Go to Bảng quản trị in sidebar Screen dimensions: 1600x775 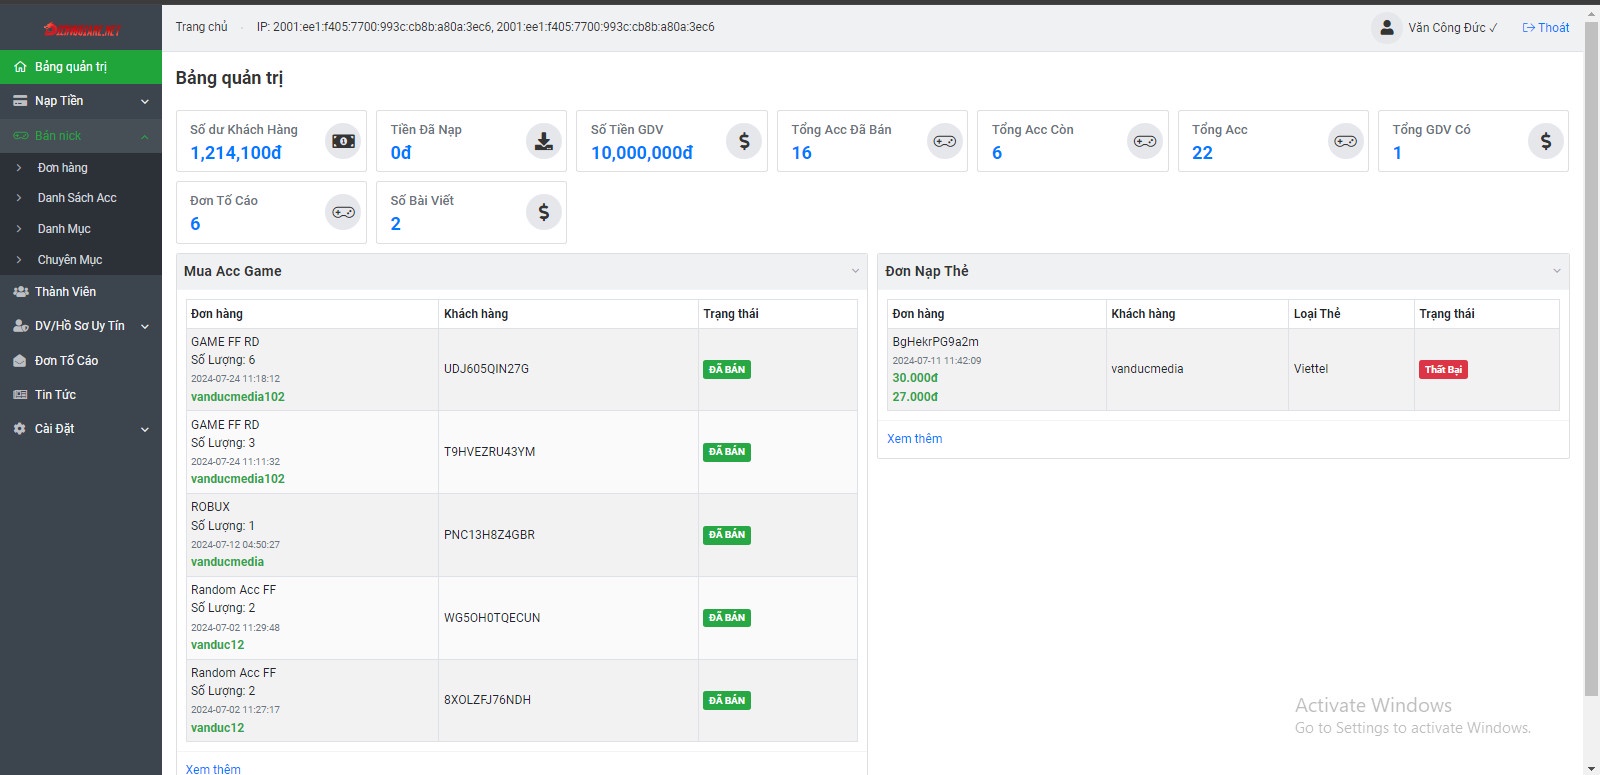(81, 67)
